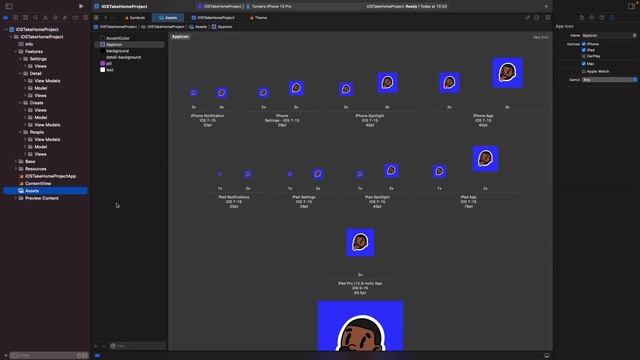Open the Breakpoint navigator icon

75,18
